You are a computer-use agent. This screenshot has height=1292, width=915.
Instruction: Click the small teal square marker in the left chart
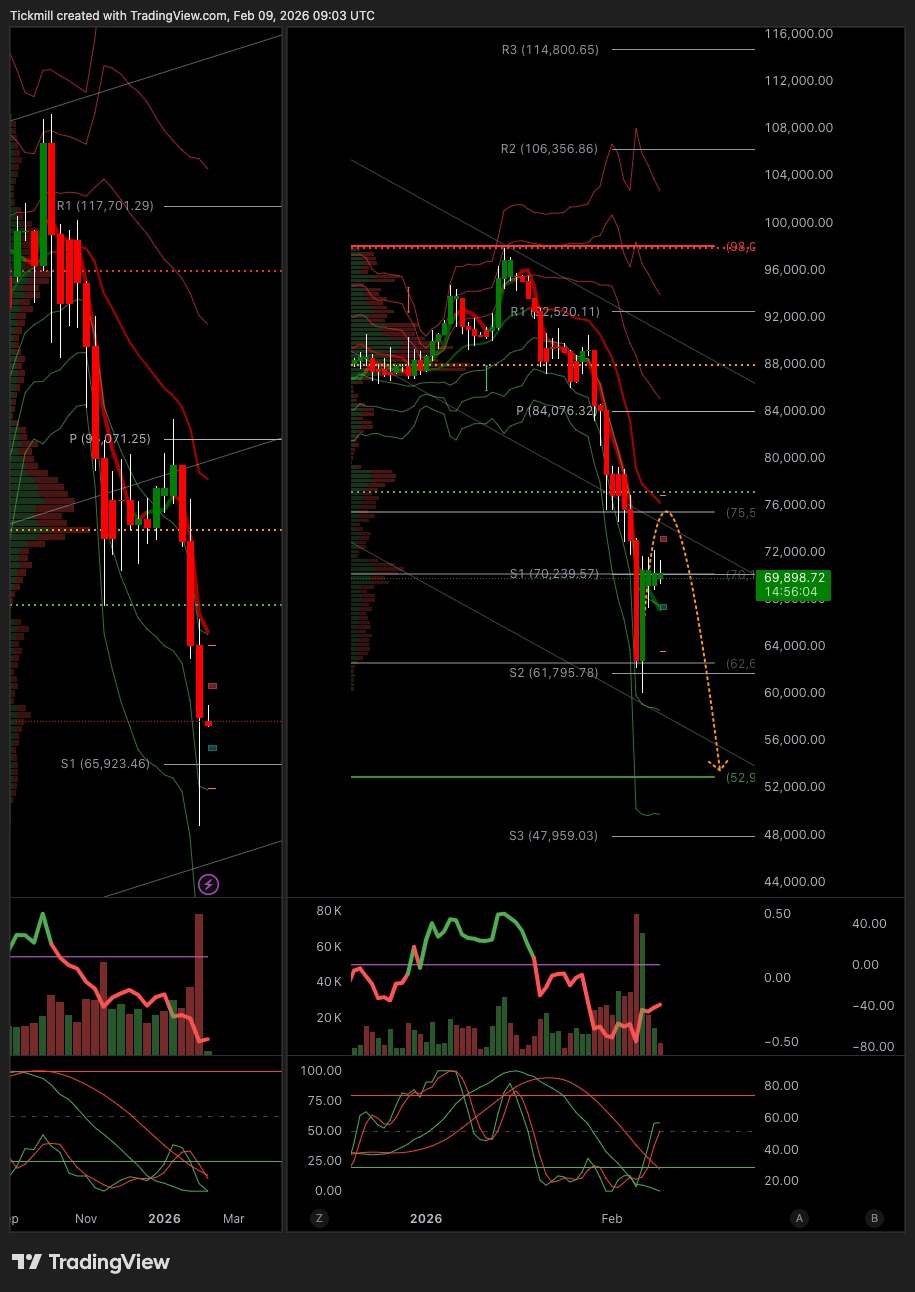click(212, 748)
